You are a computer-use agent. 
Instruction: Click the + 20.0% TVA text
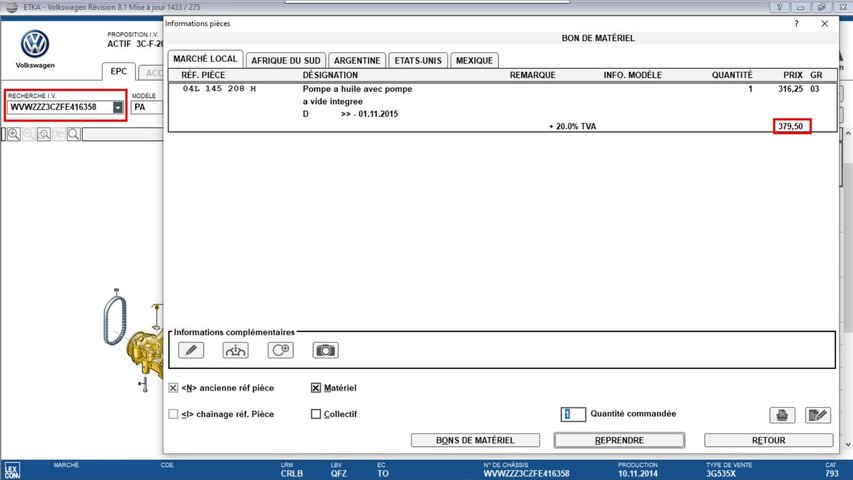(x=572, y=126)
